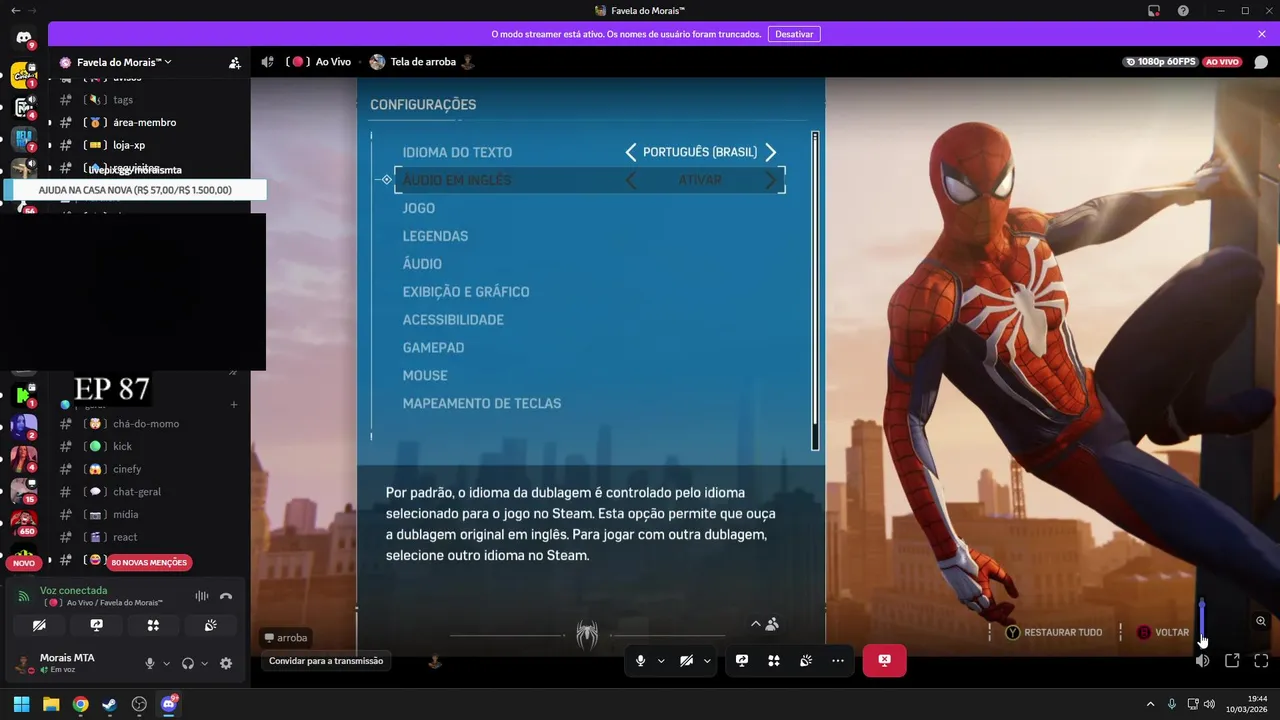Click the 1080p 60FPS quality badge
This screenshot has width=1280, height=720.
coord(1161,62)
